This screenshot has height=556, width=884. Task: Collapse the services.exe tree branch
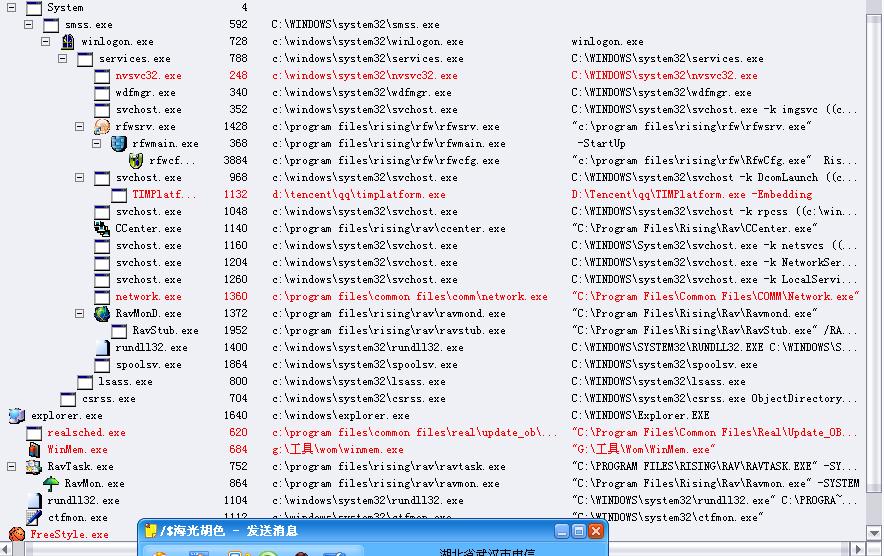(63, 59)
